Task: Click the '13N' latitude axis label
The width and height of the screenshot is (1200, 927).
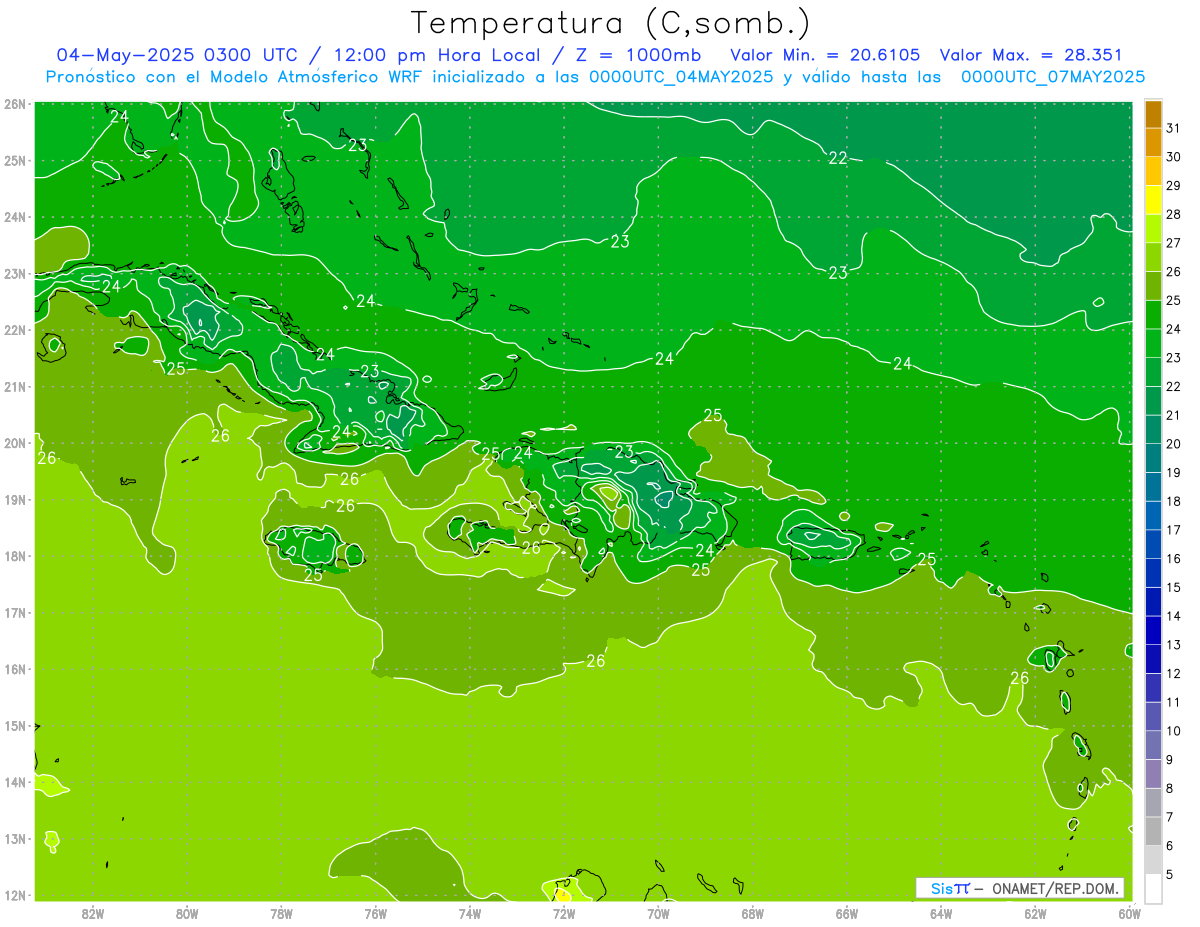Action: (15, 839)
